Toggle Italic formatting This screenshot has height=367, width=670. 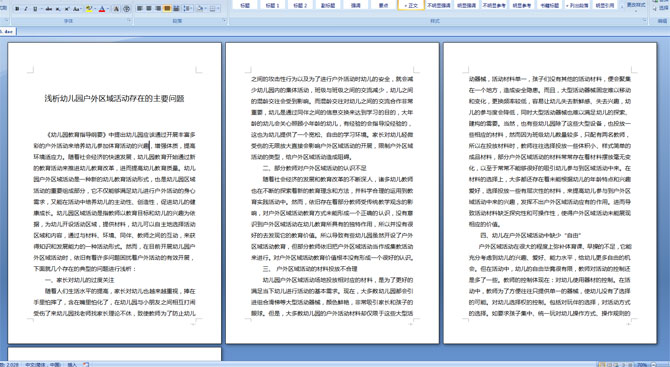(x=26, y=9)
